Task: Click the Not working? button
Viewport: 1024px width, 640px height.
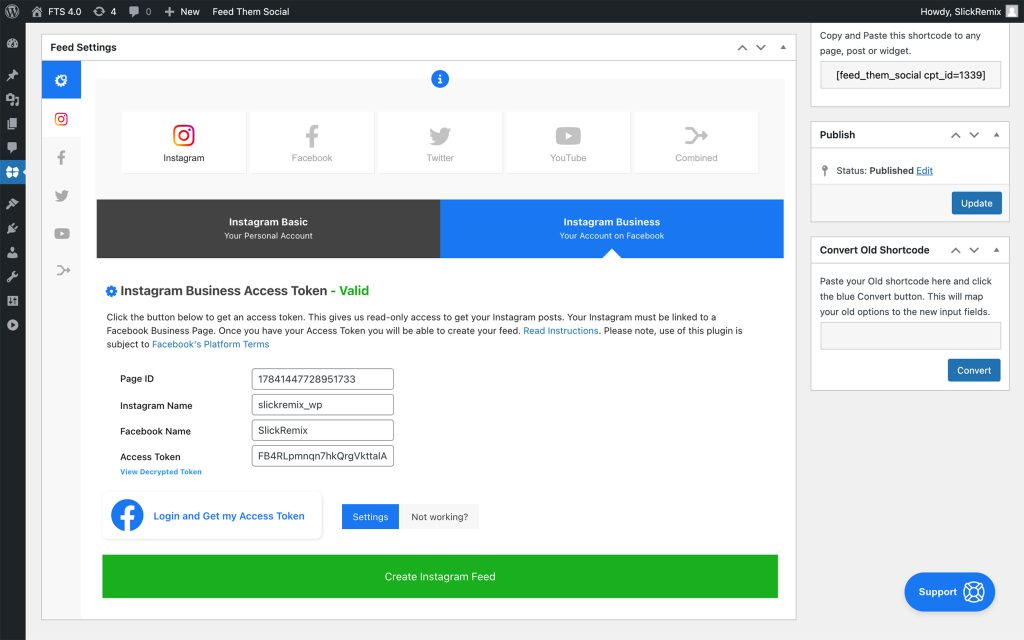Action: click(440, 517)
